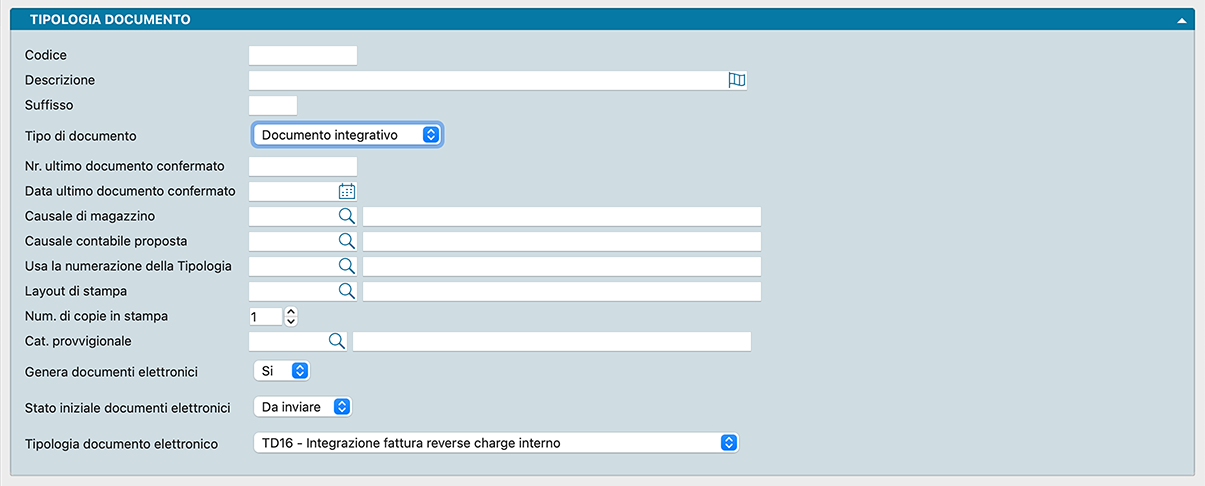
Task: Collapse the Tipologia Documento panel
Action: pyautogui.click(x=1181, y=20)
